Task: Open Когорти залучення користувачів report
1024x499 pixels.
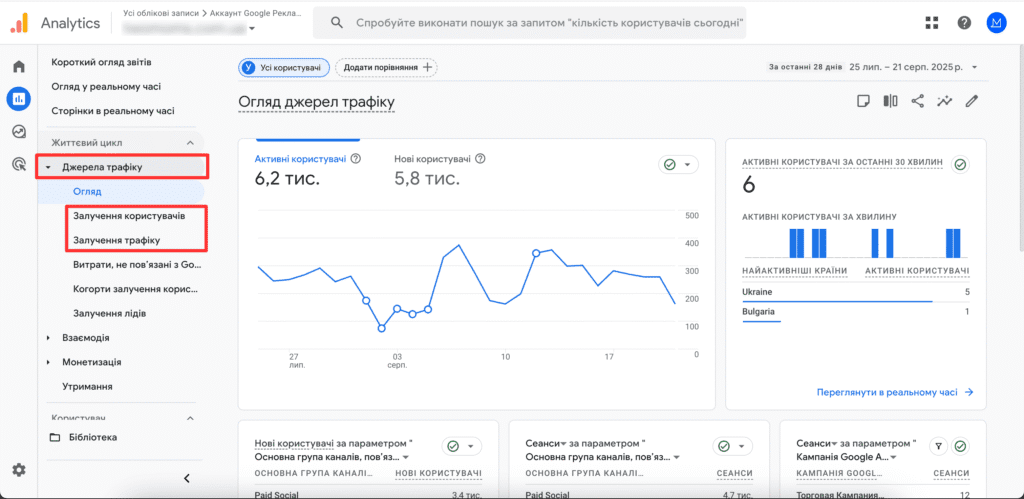Action: pyautogui.click(x=135, y=289)
